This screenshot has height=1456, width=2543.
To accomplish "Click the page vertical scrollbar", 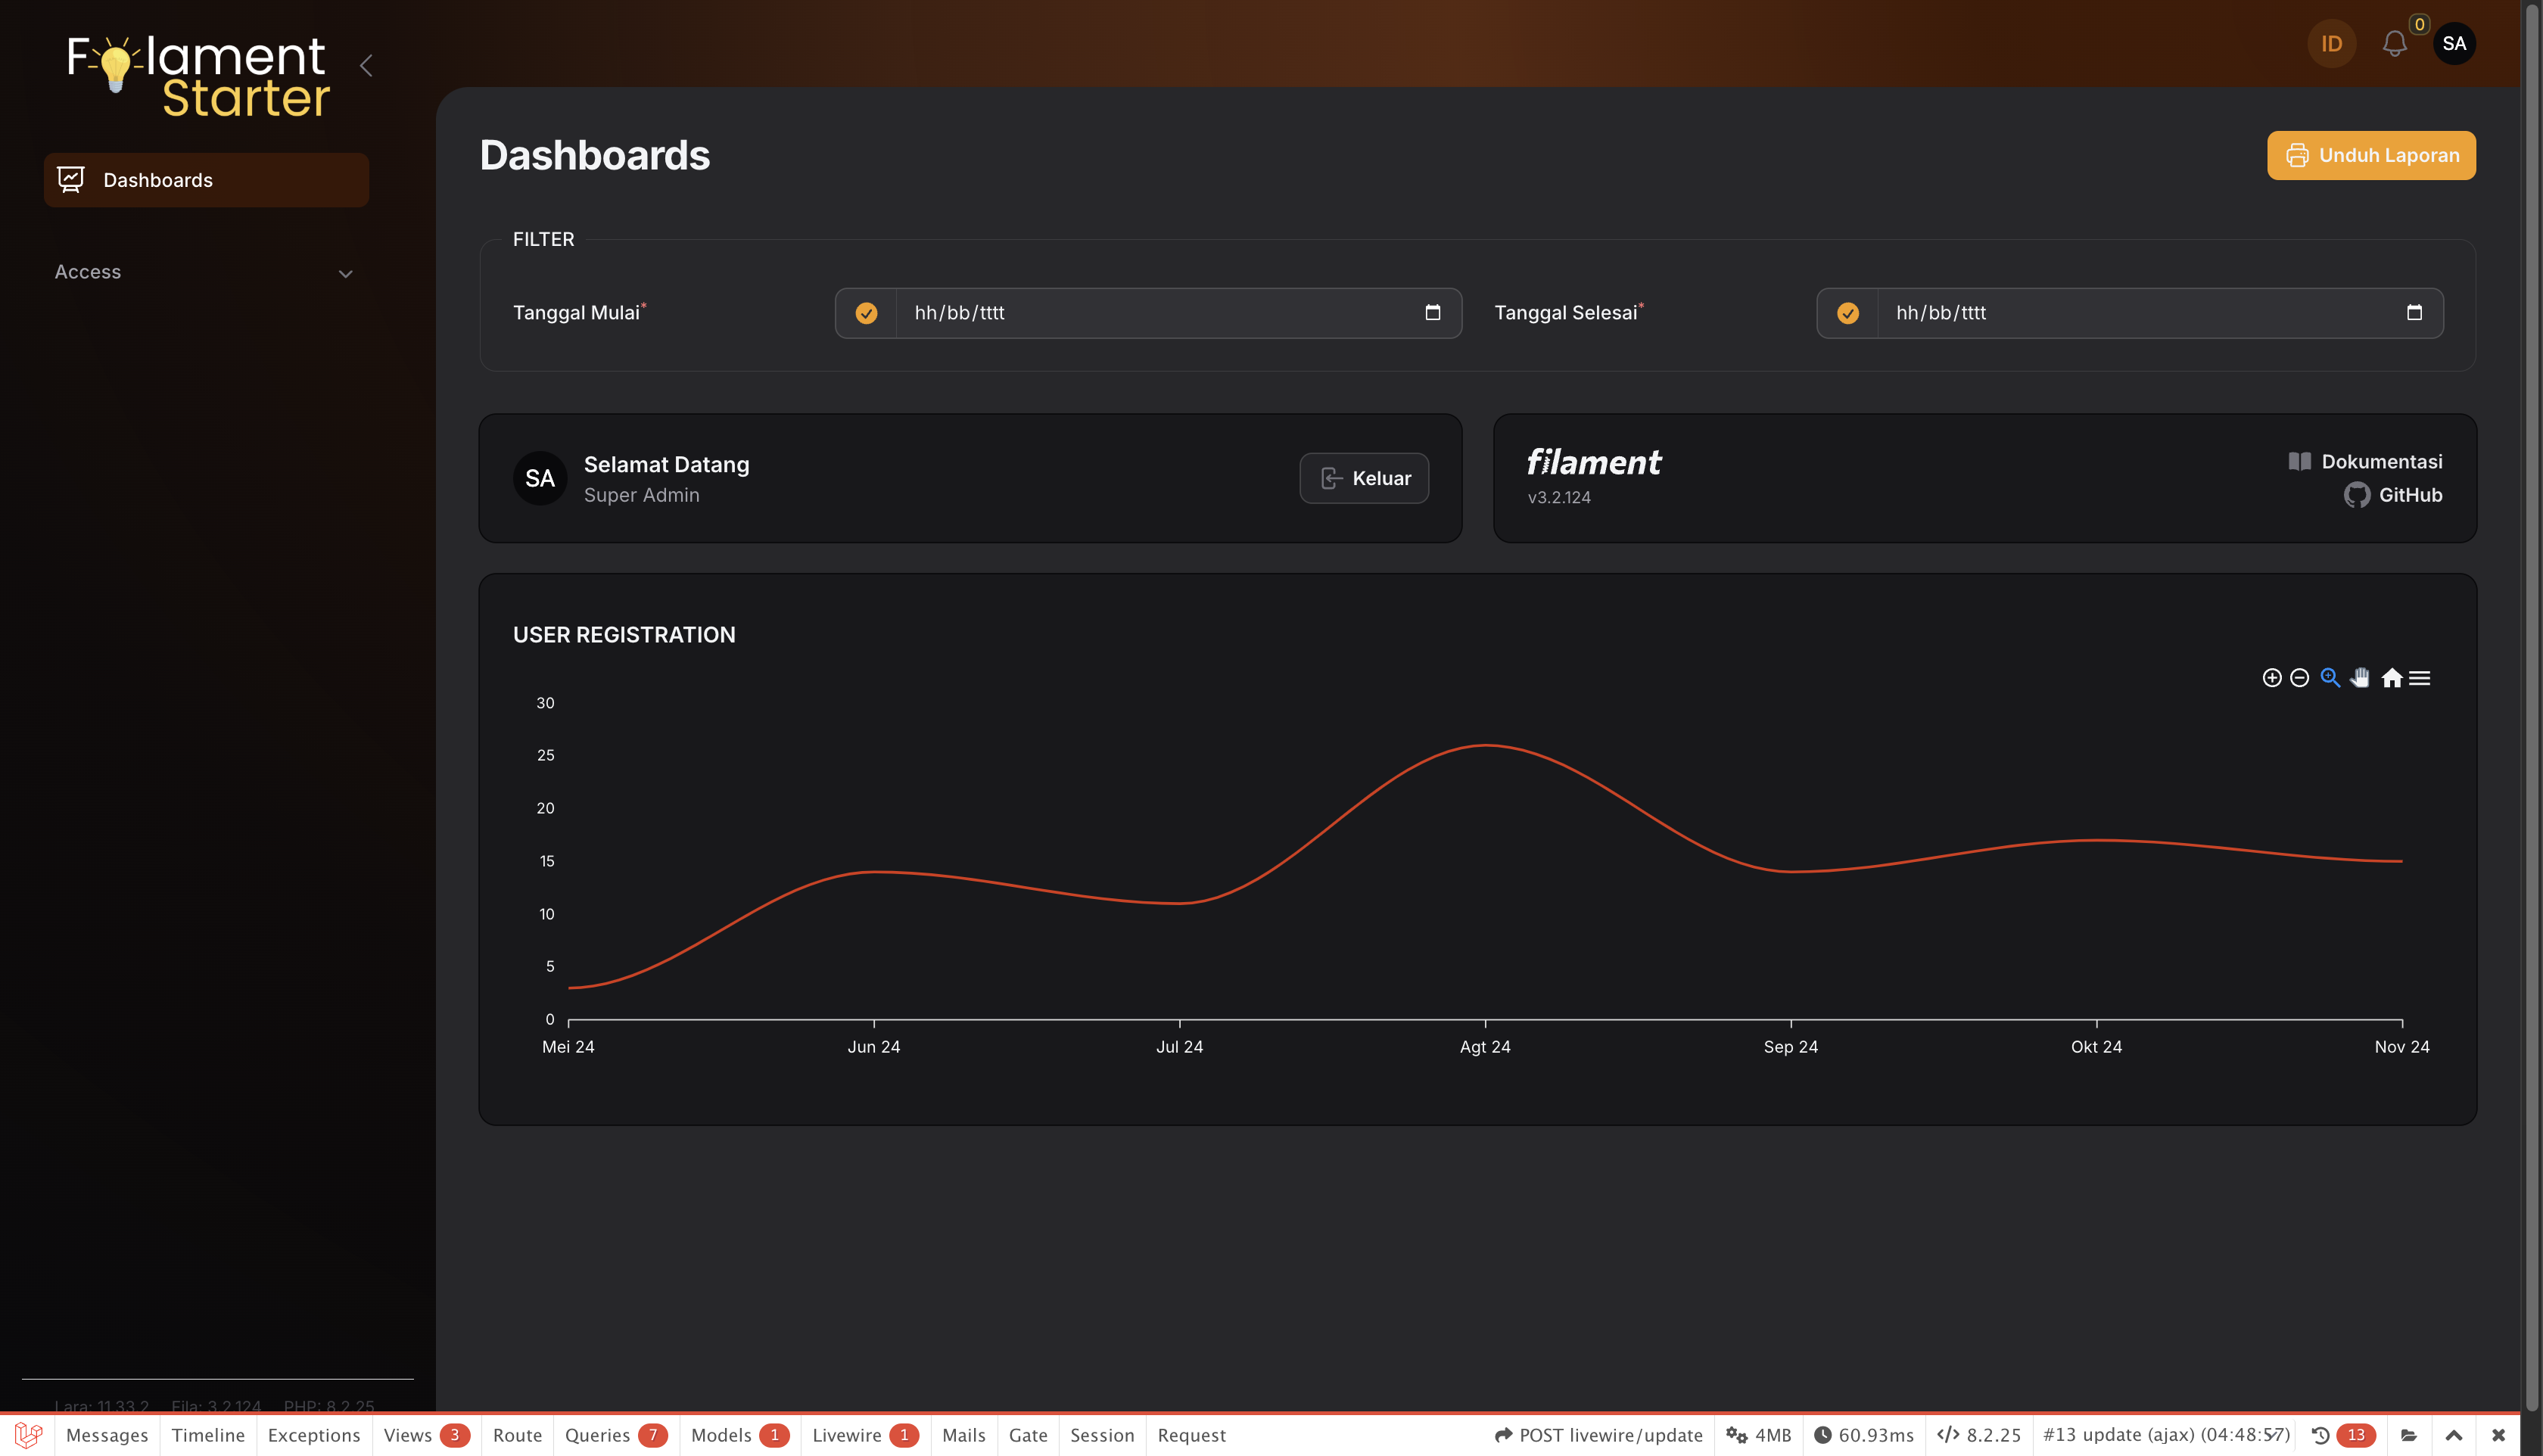I will coord(2532,700).
